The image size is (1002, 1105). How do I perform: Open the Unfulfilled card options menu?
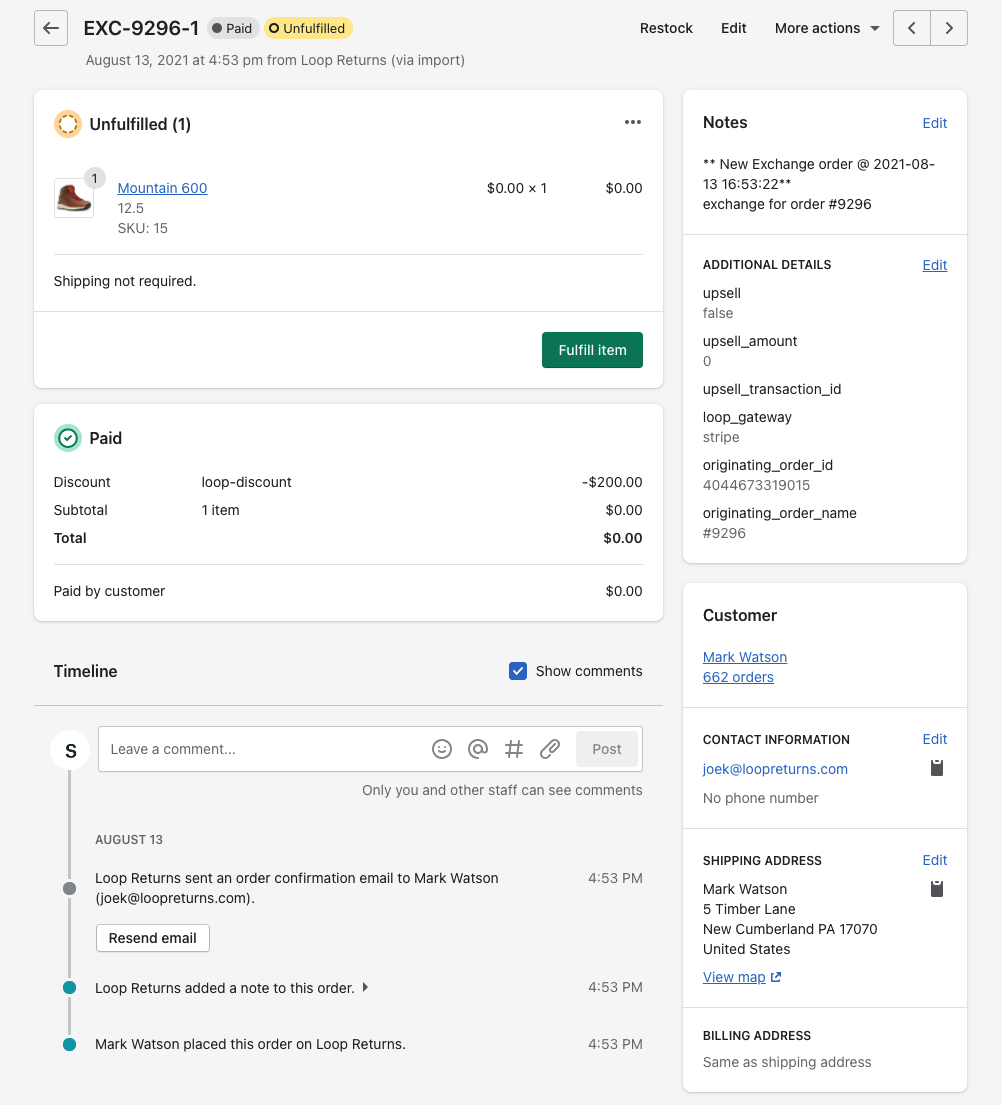632,122
